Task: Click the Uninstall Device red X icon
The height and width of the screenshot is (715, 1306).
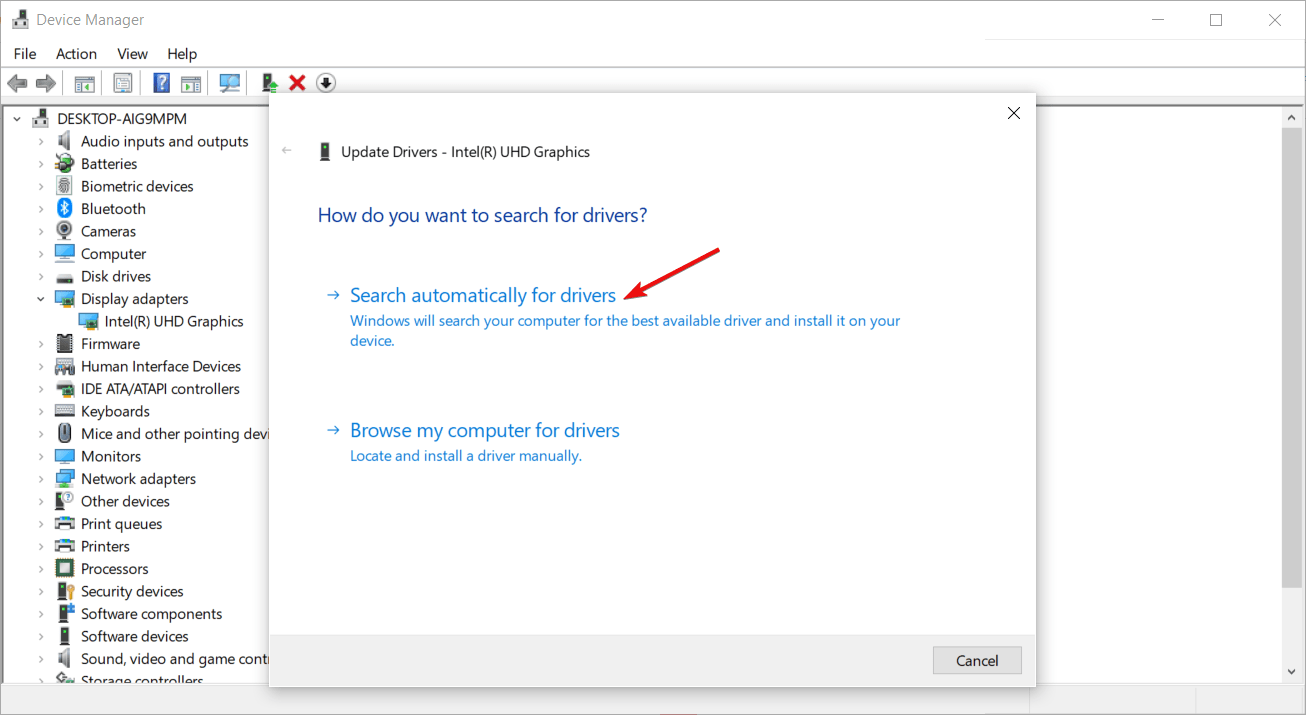Action: tap(297, 82)
